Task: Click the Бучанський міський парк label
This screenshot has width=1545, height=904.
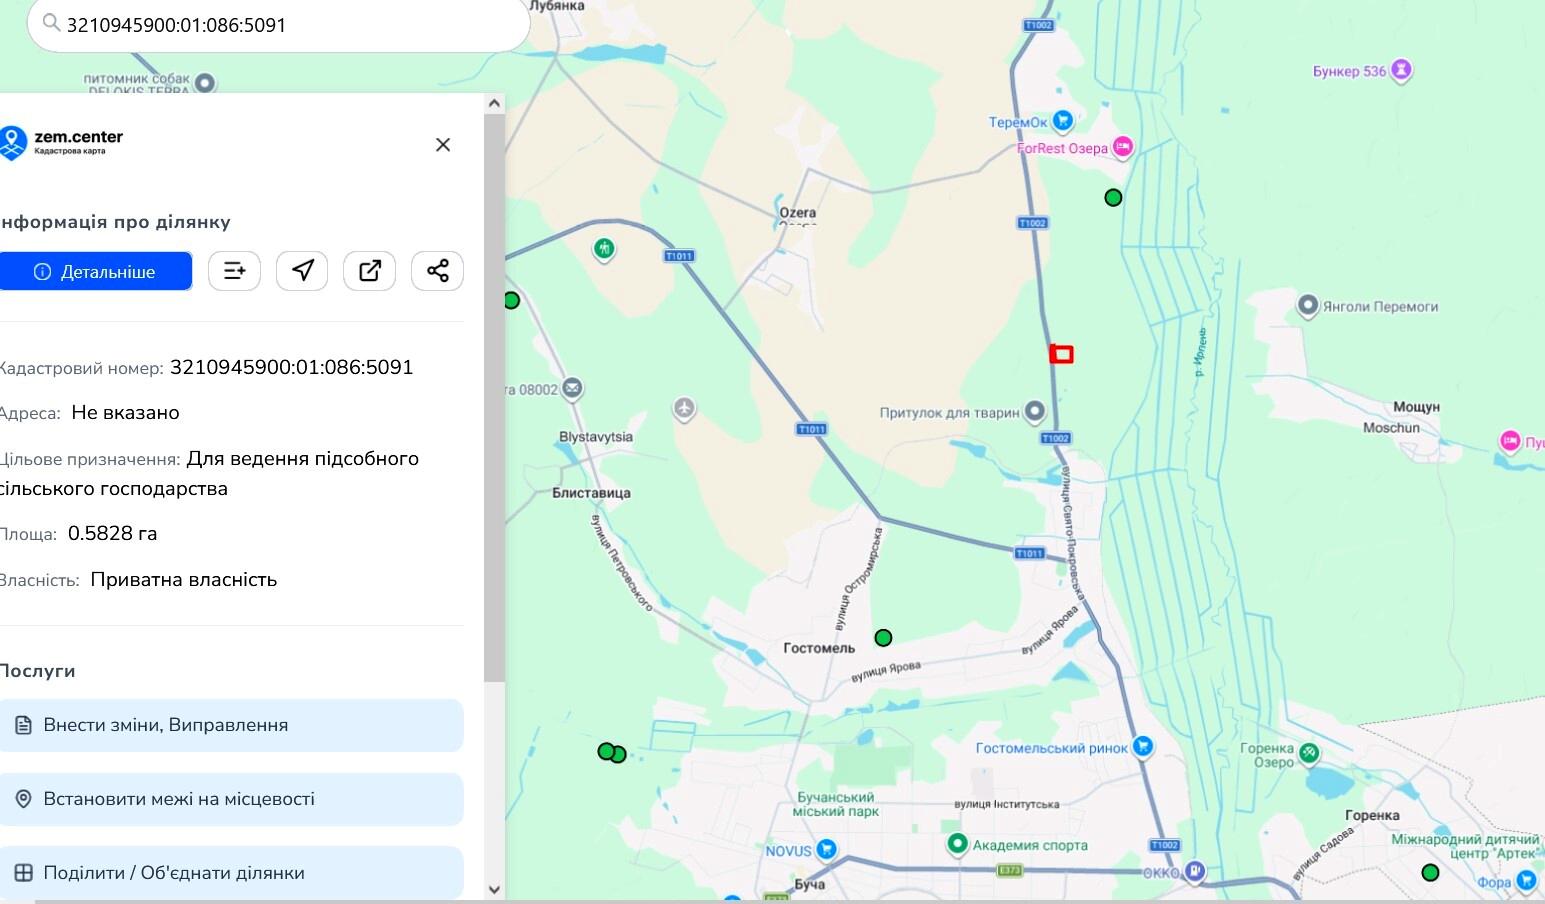Action: tap(835, 804)
